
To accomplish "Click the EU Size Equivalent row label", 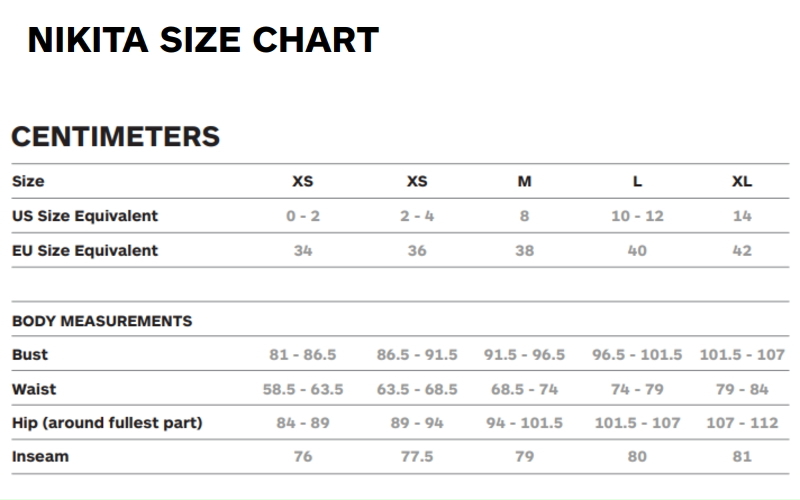I will pos(85,250).
